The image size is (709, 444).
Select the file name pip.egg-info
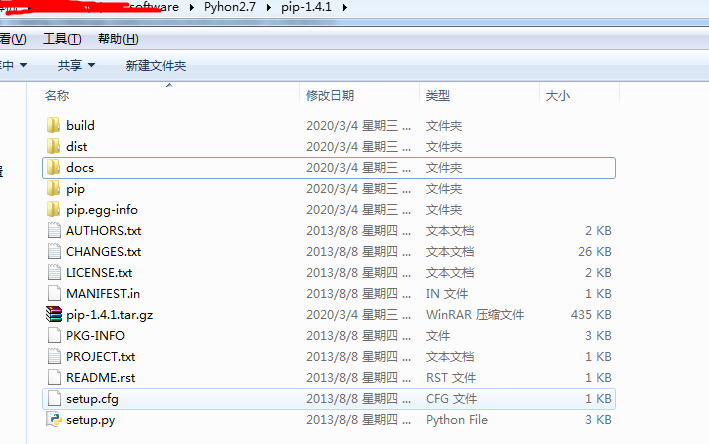click(x=102, y=210)
